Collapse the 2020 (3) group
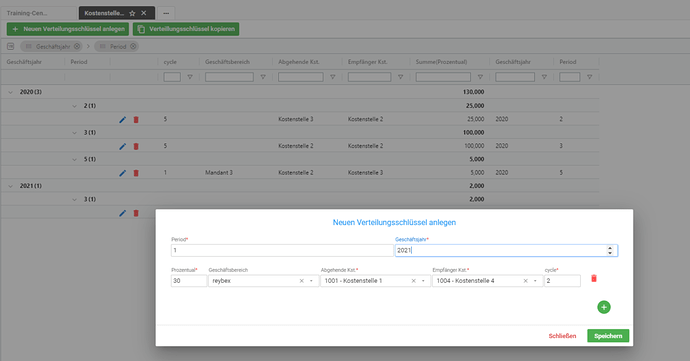The image size is (690, 361). [11, 92]
